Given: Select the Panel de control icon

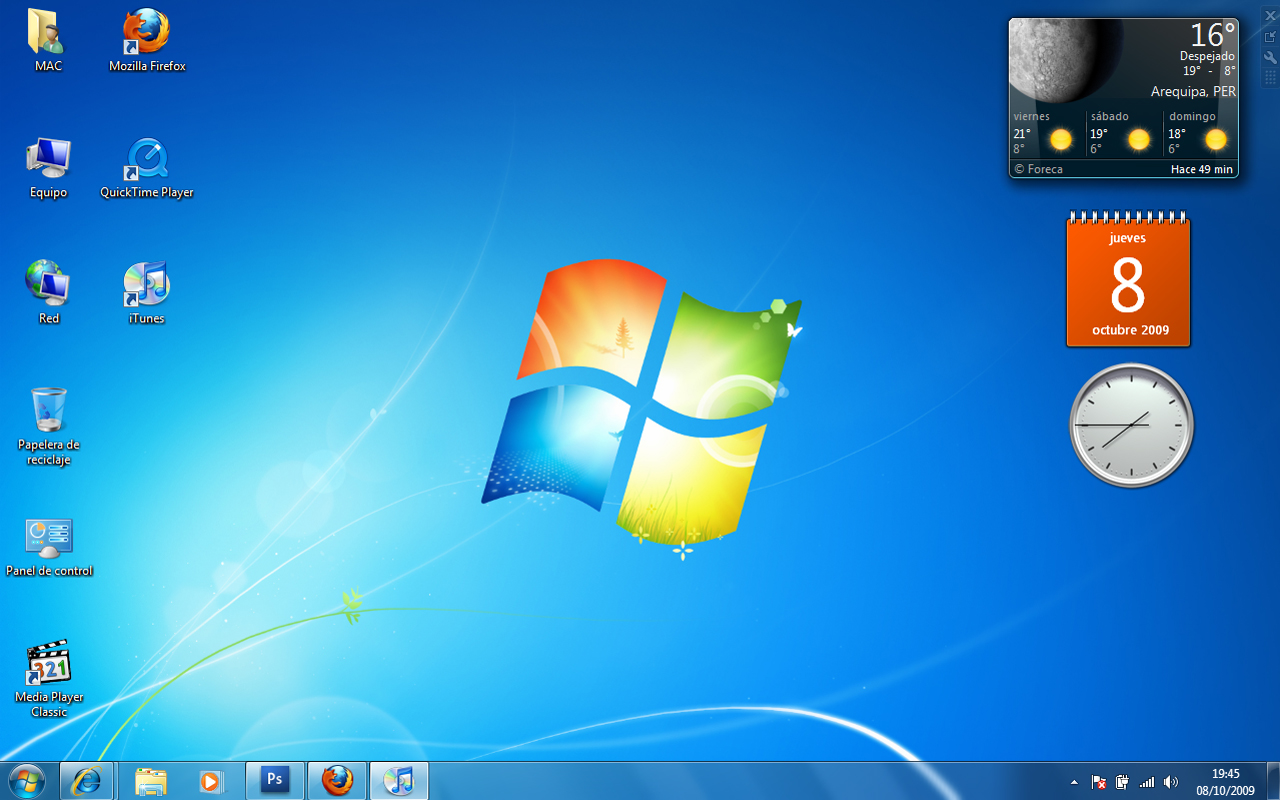Looking at the screenshot, I should click(x=48, y=547).
